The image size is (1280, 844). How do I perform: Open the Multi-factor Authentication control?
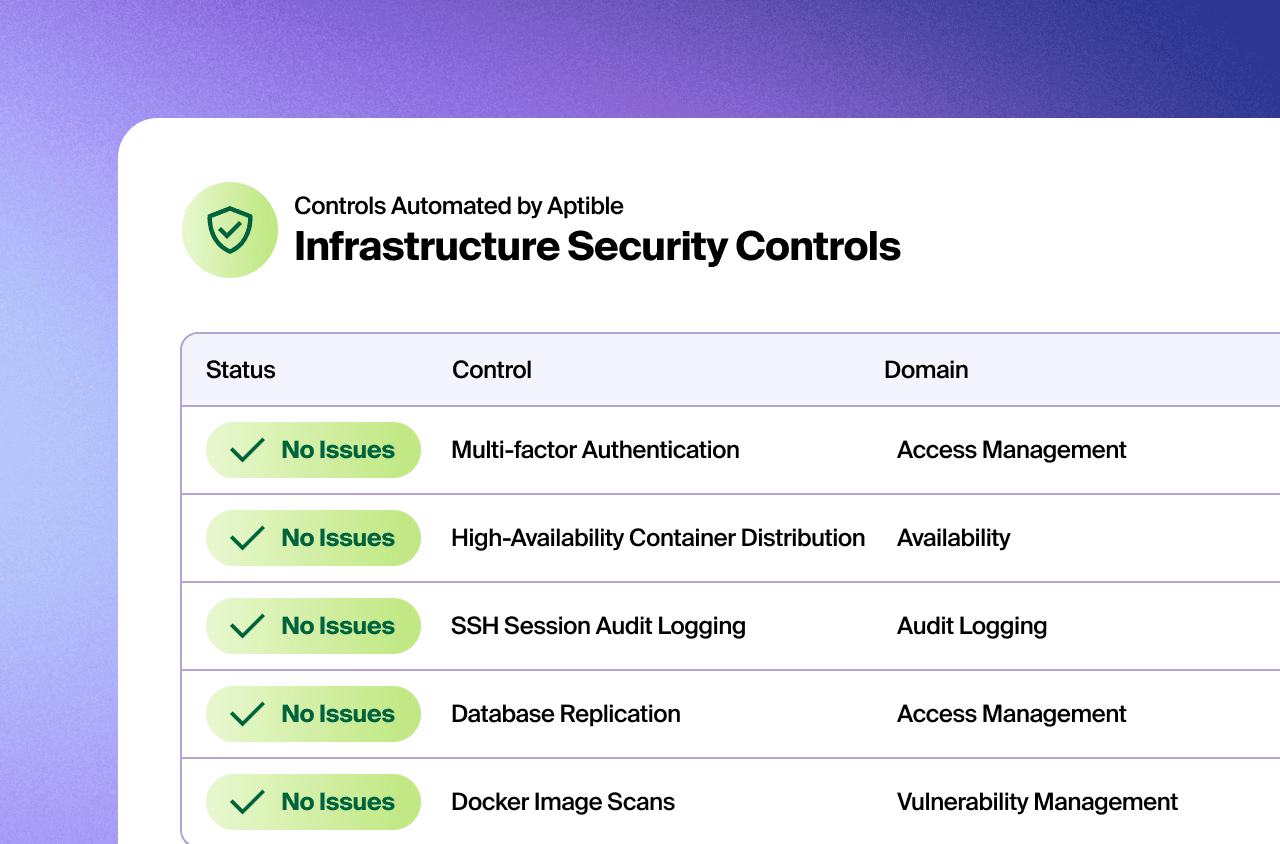(x=595, y=450)
